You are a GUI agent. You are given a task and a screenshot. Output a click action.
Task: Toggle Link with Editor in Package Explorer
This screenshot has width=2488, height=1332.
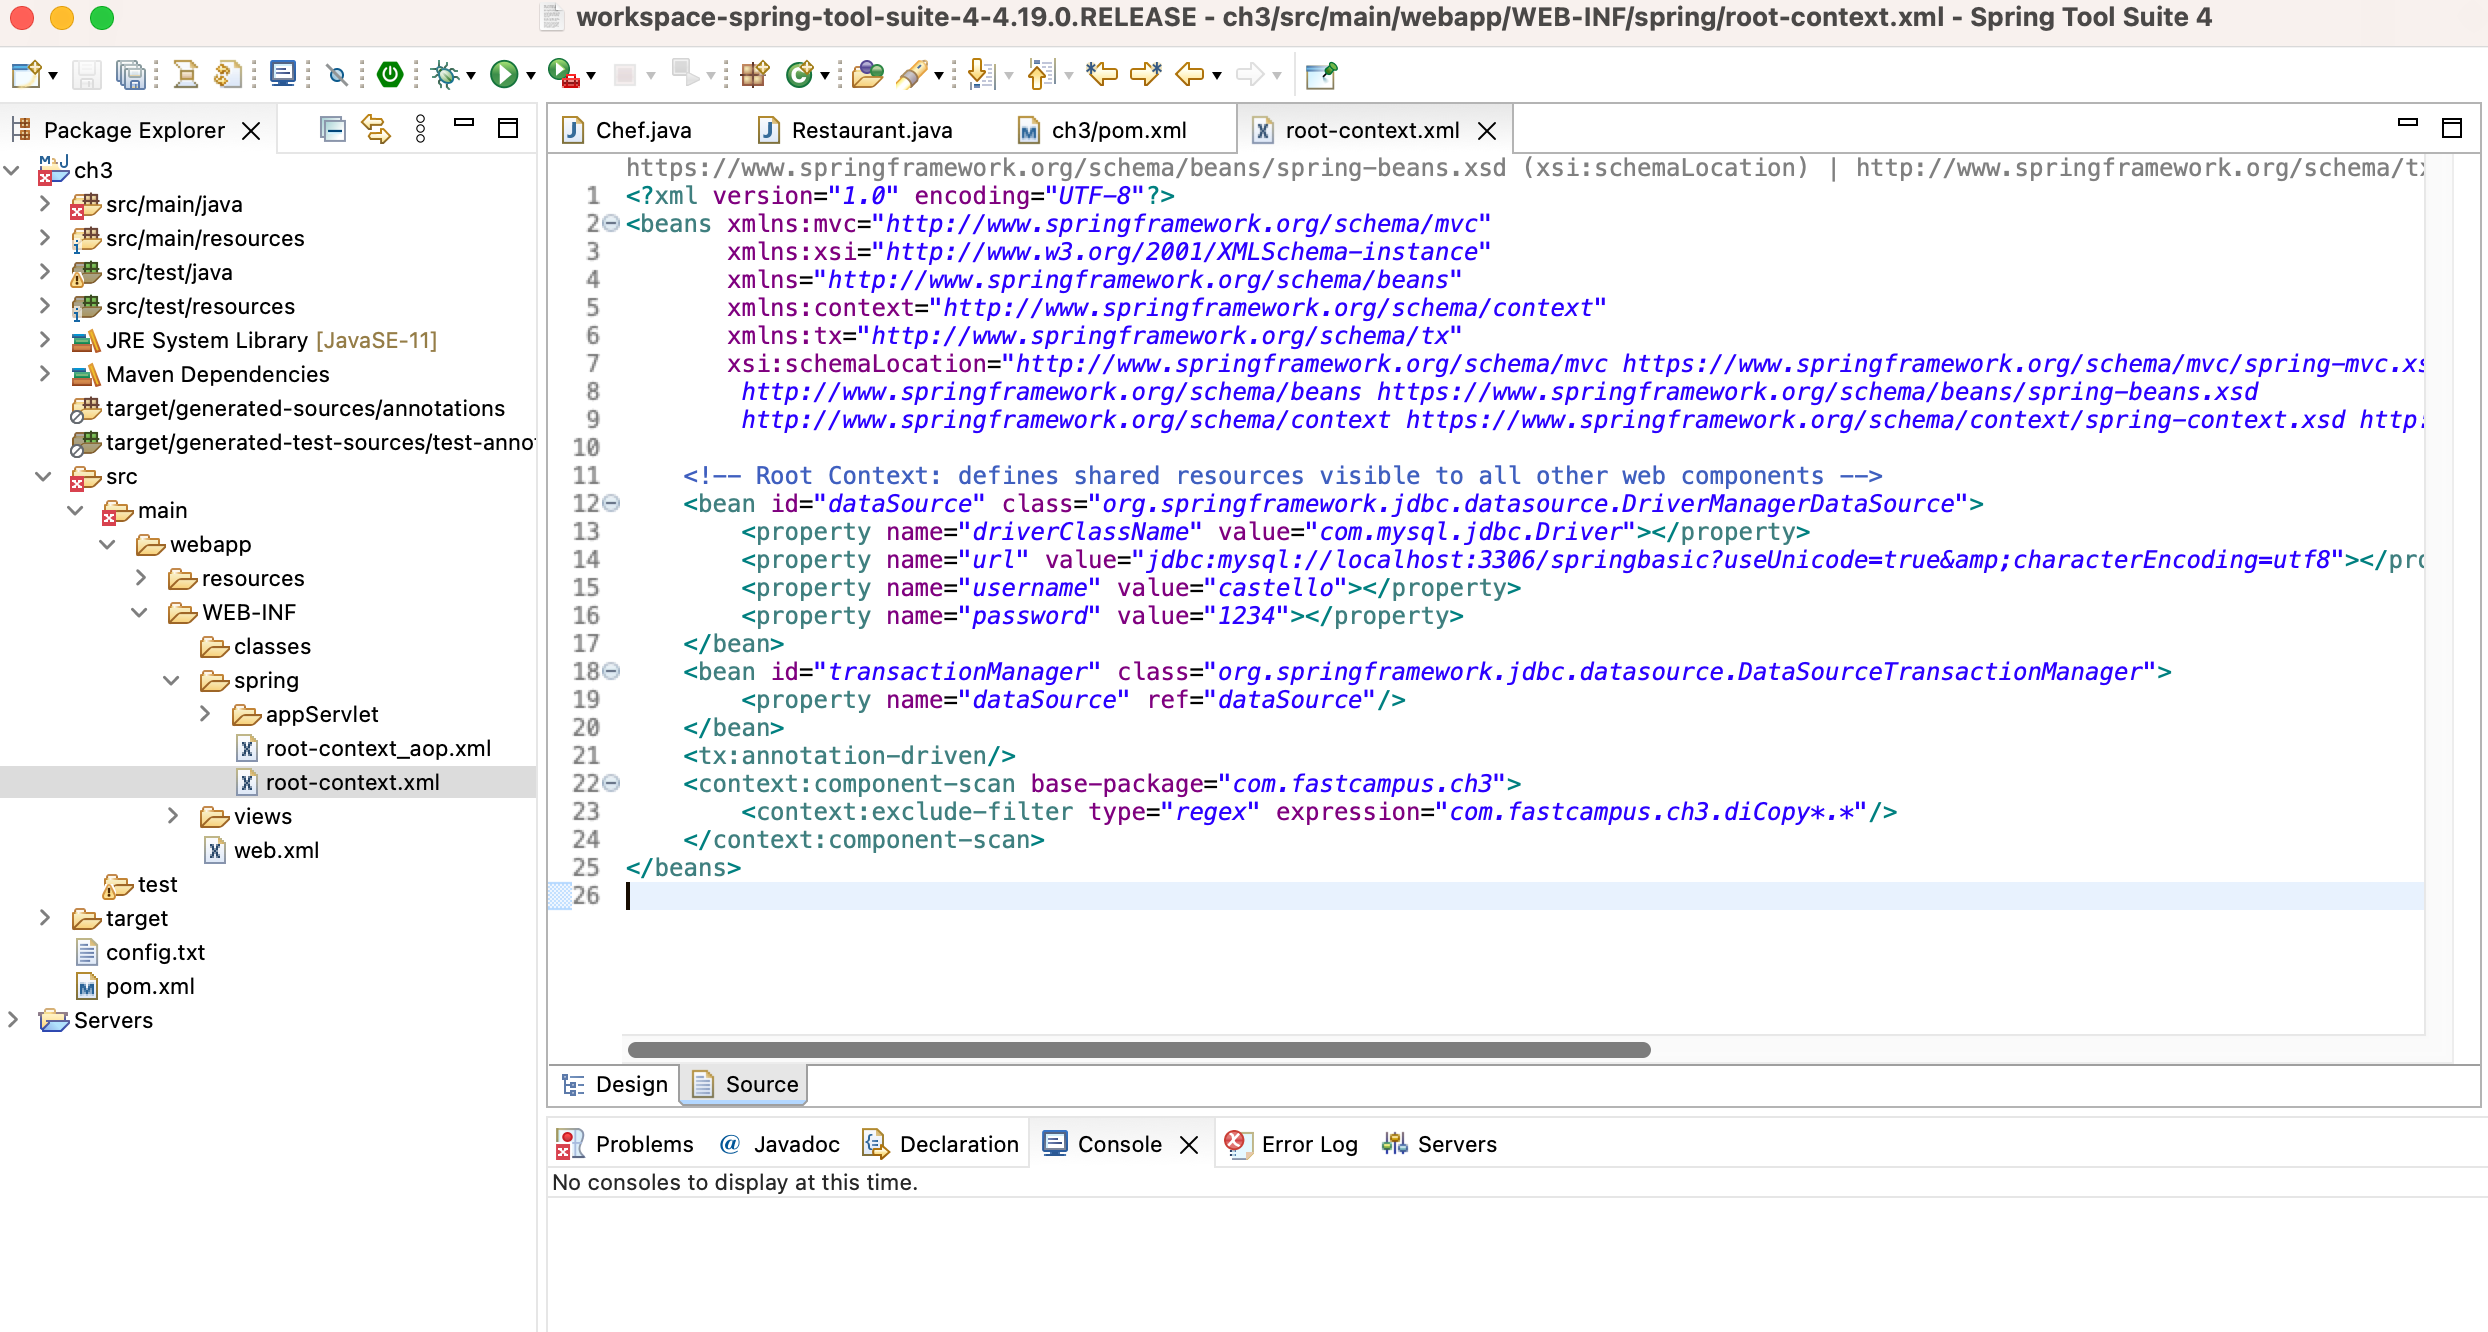coord(376,129)
